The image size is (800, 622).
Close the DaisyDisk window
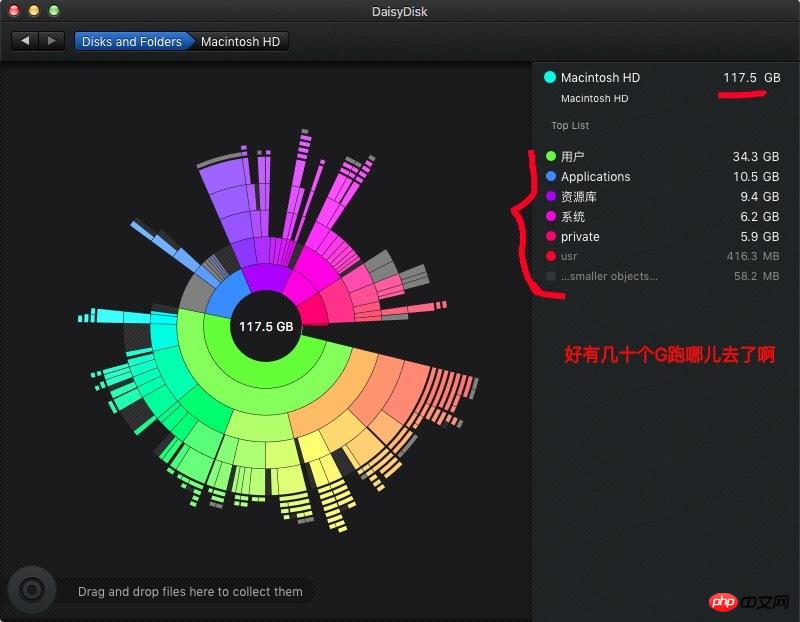[14, 10]
